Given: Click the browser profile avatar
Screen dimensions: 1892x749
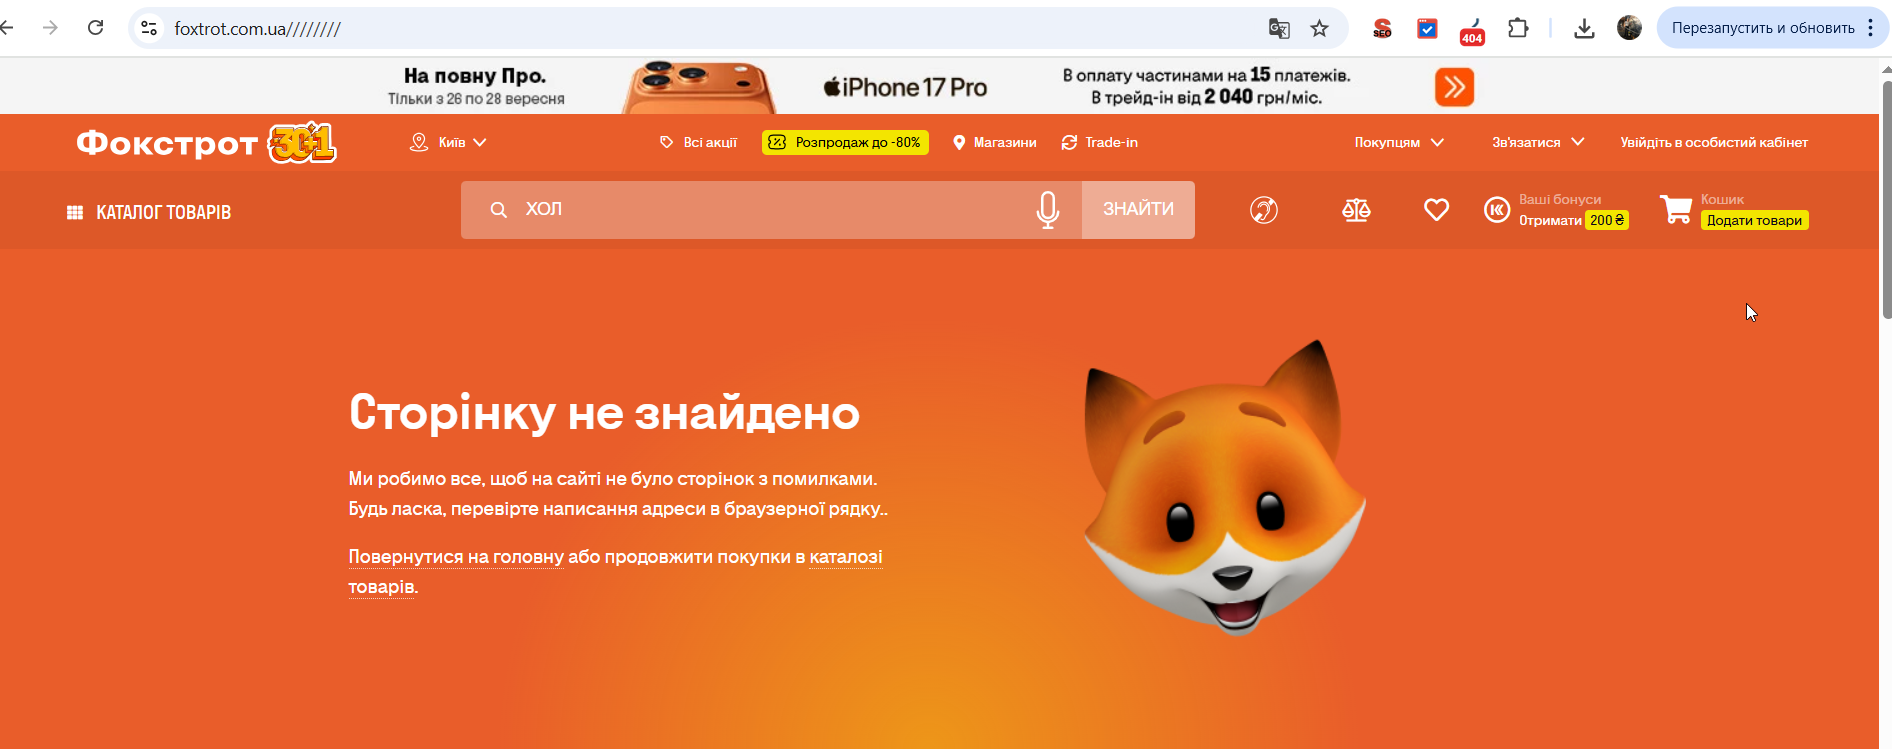Looking at the screenshot, I should coord(1629,28).
